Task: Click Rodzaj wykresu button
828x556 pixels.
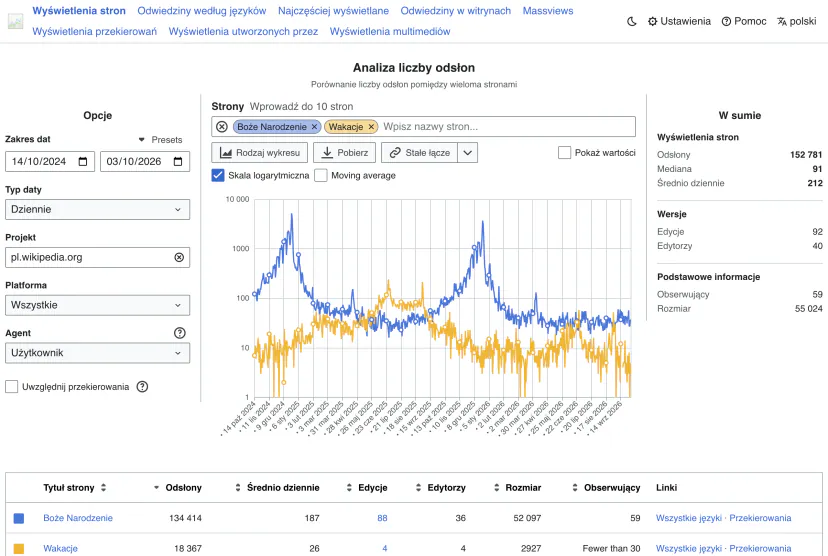Action: pyautogui.click(x=260, y=153)
